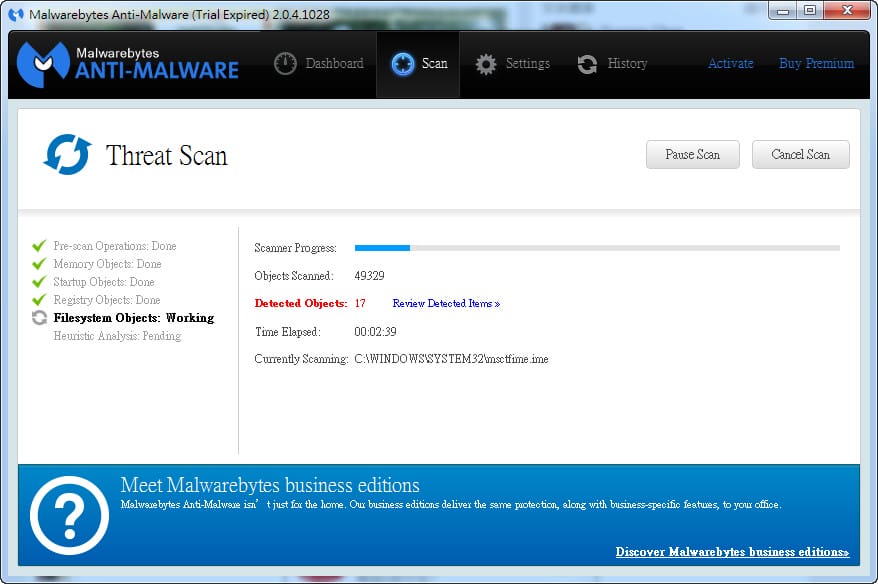
Task: Click the 'Detected Objects:' red label
Action: click(301, 303)
